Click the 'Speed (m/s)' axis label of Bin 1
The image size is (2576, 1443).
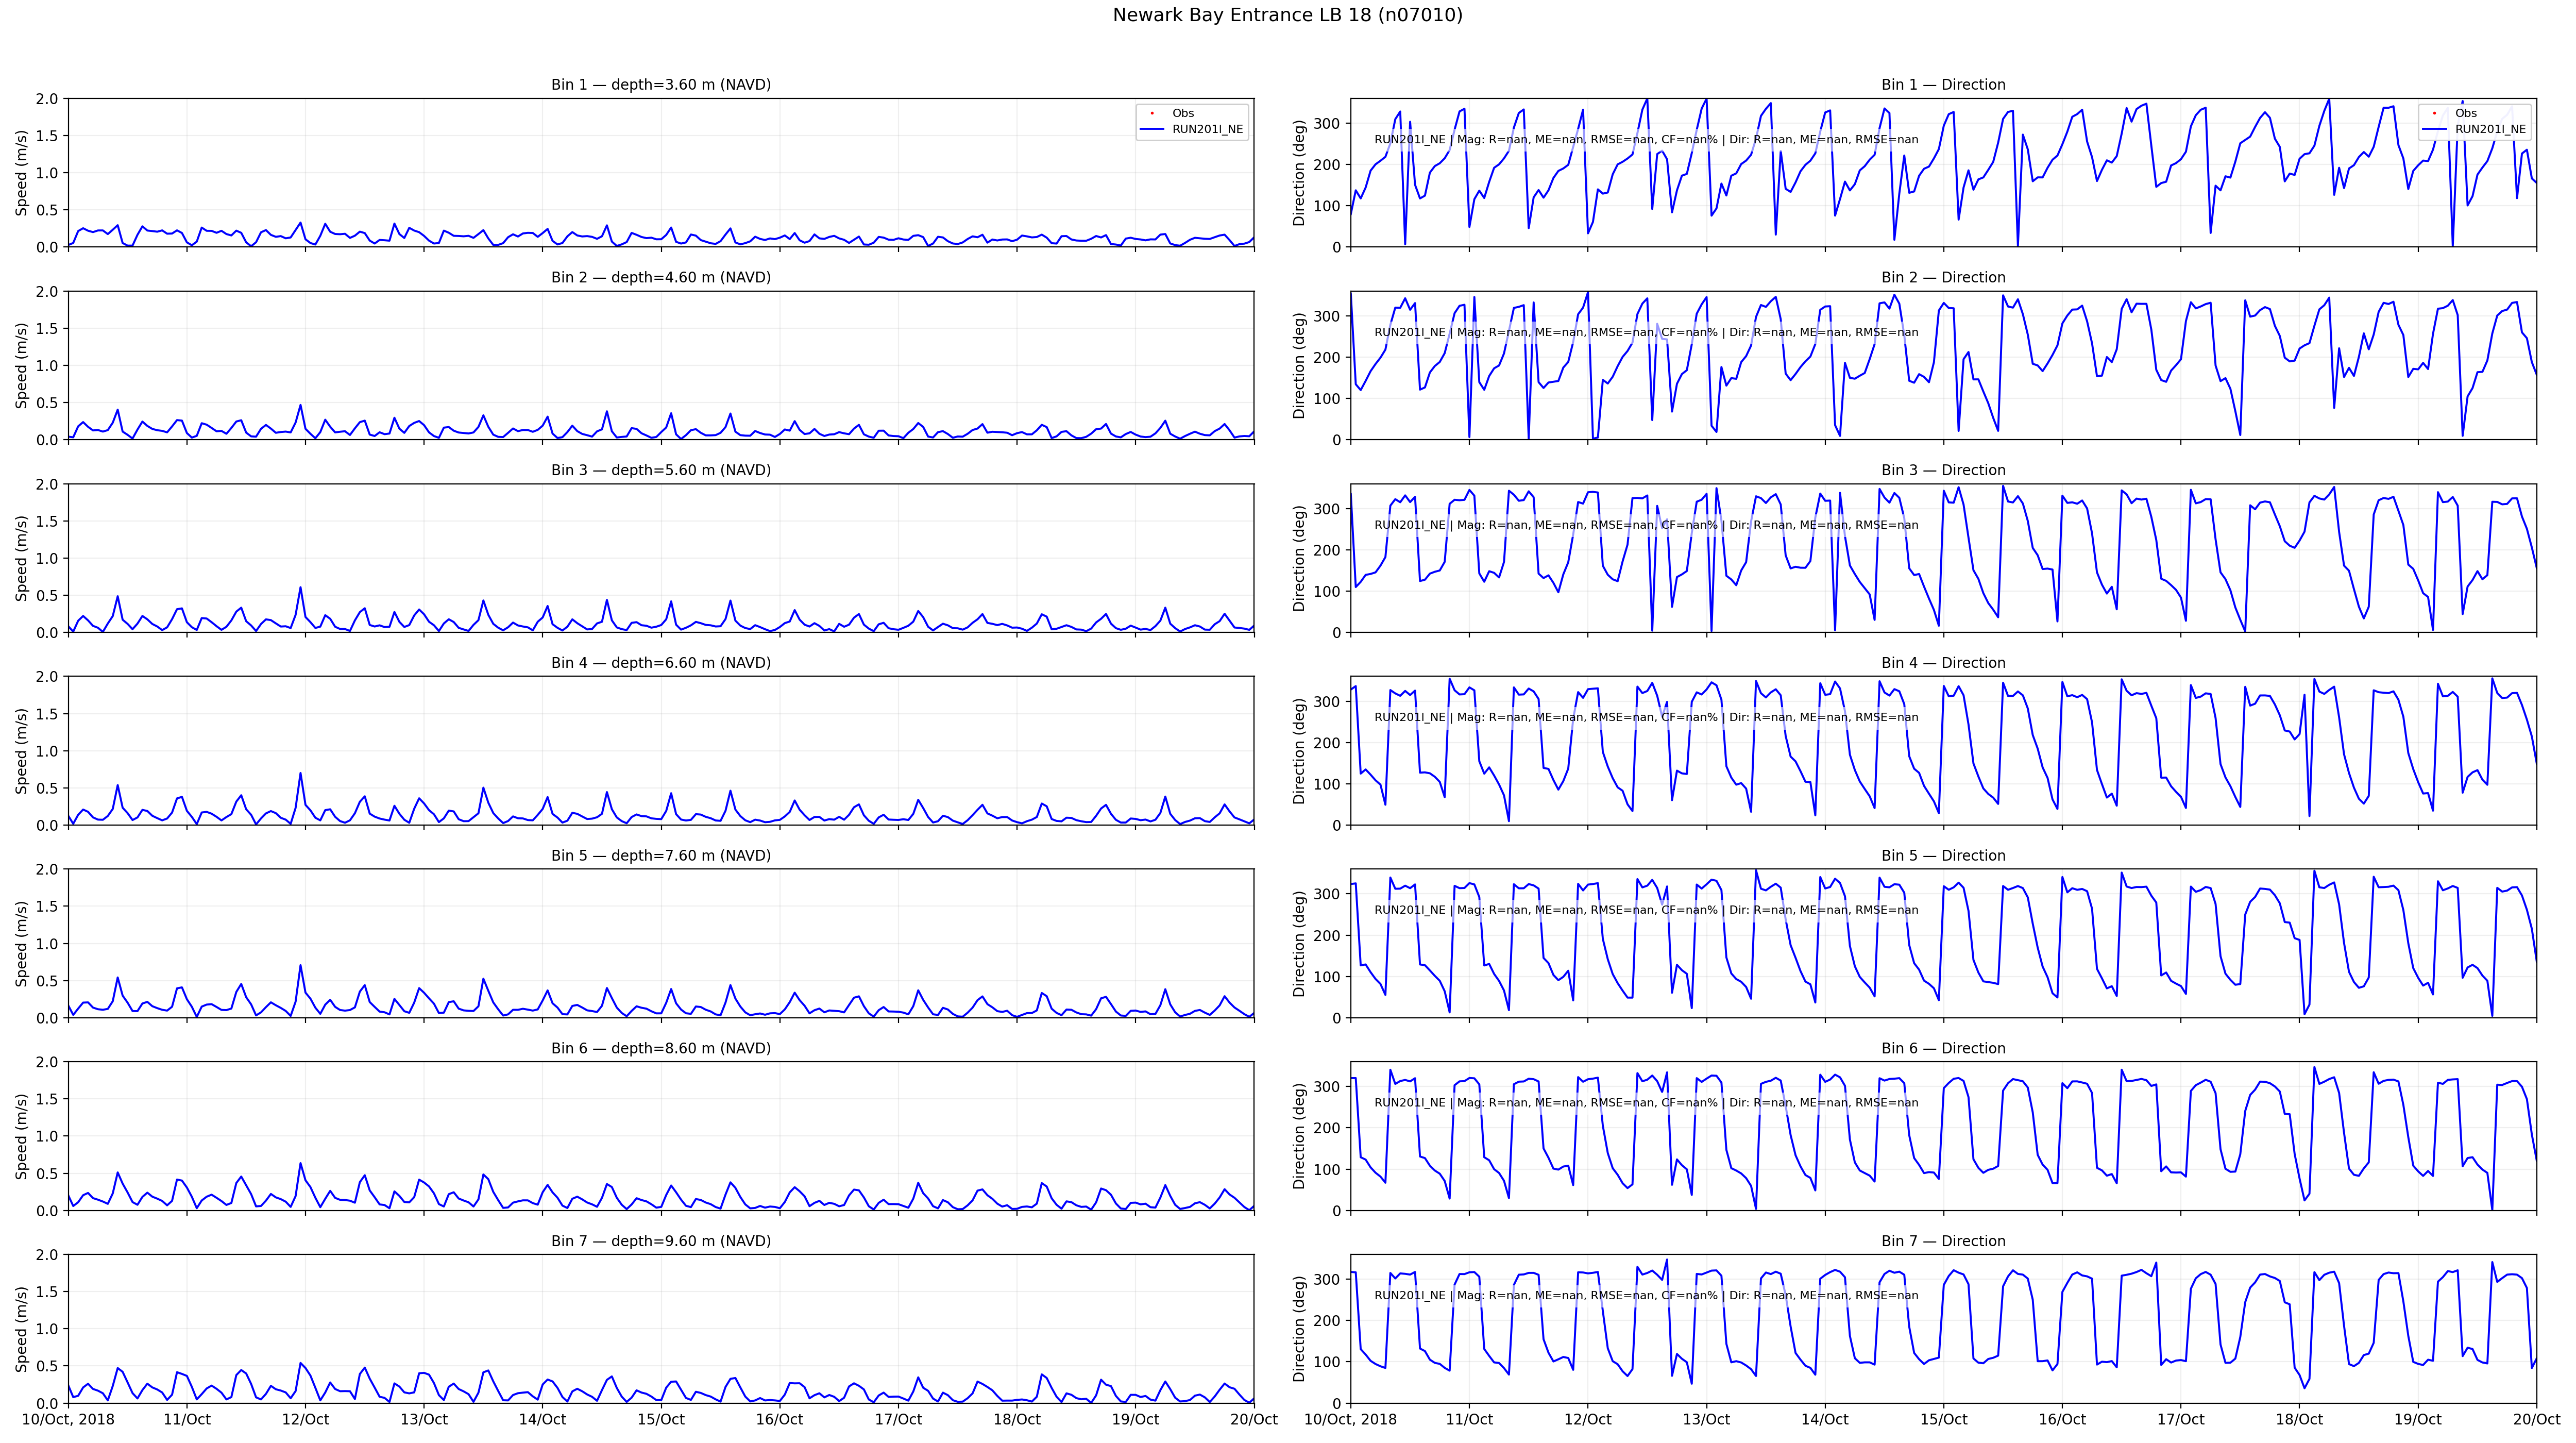(x=22, y=173)
